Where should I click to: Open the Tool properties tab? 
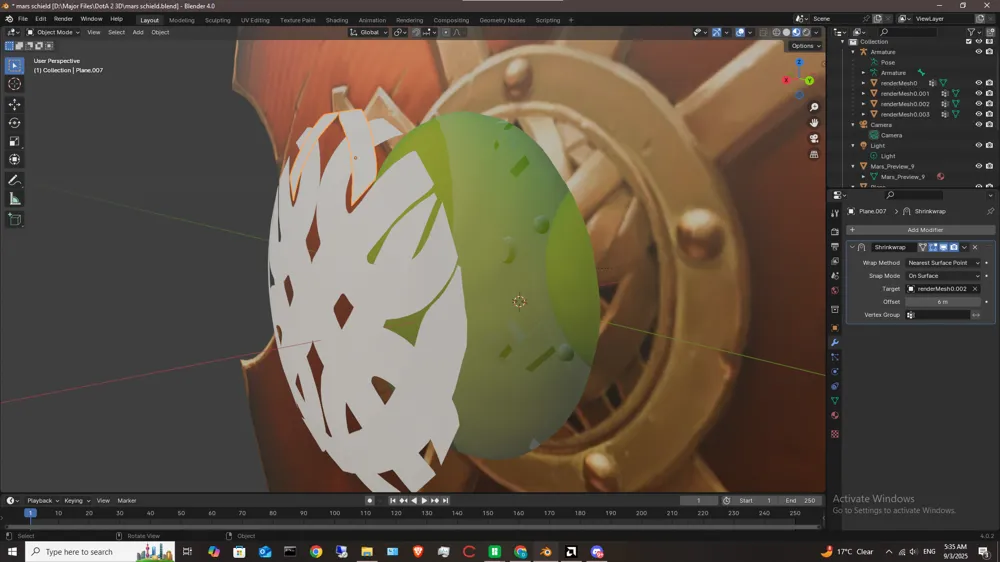(x=835, y=214)
